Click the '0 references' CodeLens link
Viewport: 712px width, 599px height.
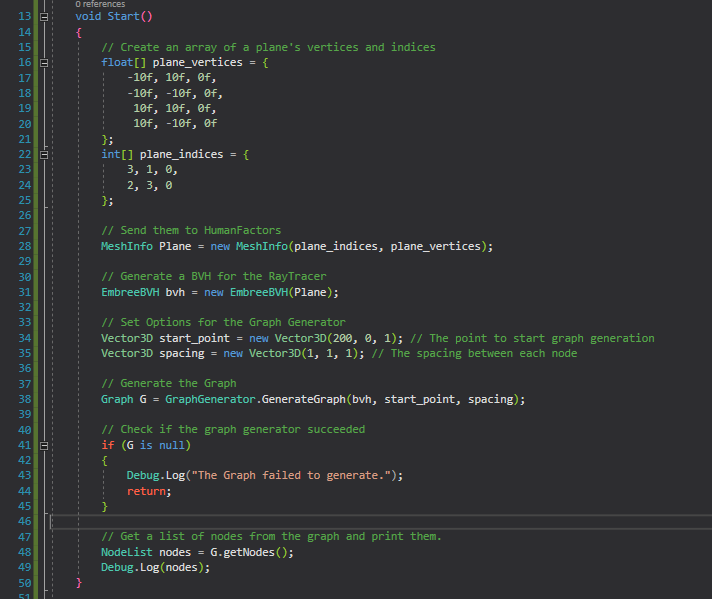pos(100,4)
